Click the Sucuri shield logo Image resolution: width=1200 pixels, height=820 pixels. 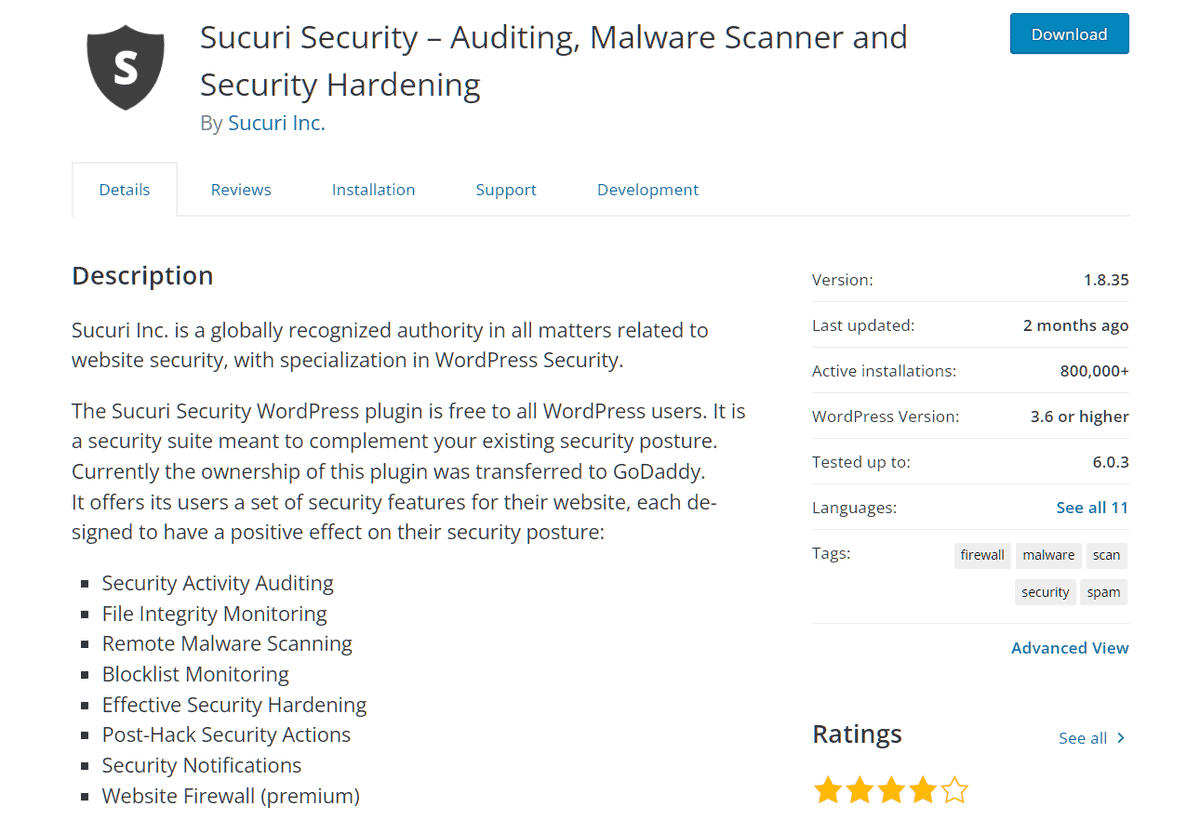click(124, 66)
